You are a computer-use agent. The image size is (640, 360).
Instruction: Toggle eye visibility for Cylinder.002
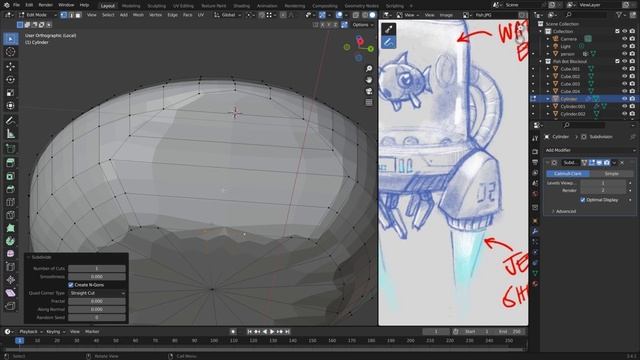point(624,114)
